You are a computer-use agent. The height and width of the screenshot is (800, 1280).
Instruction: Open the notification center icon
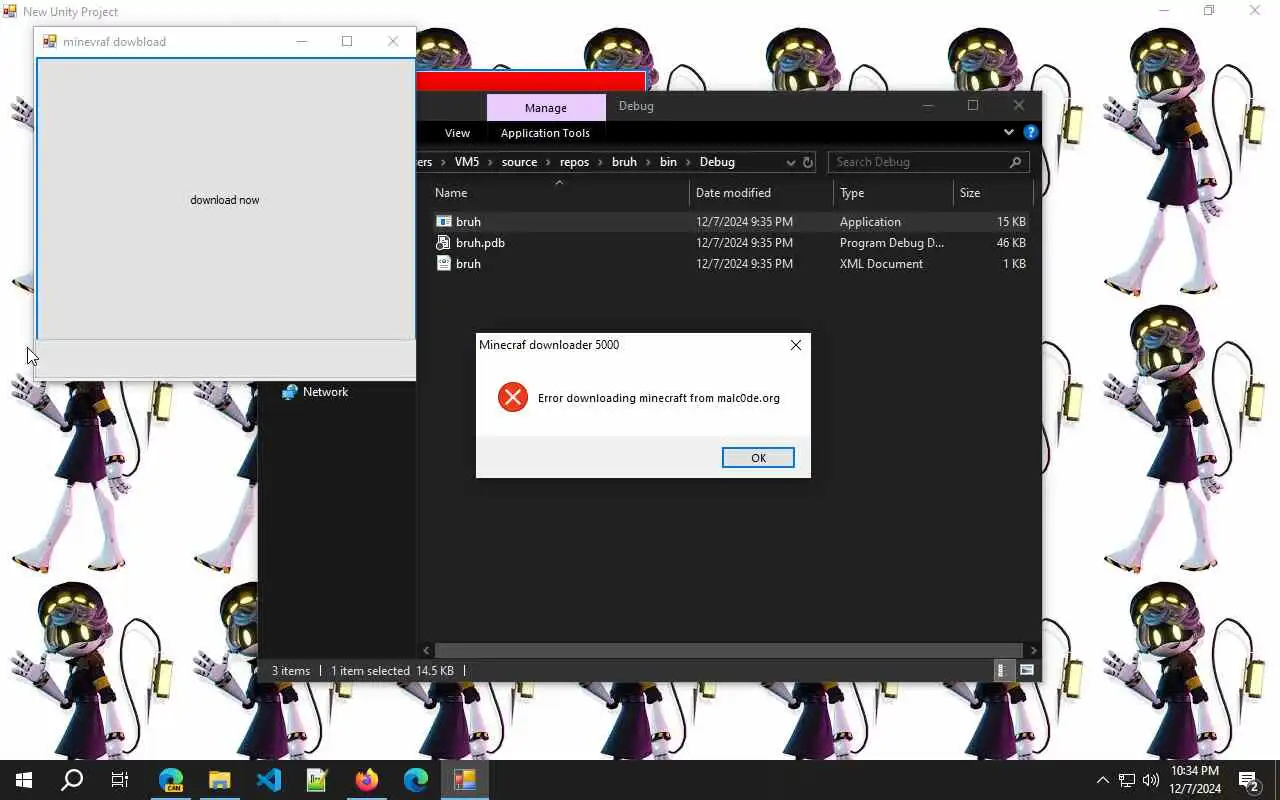point(1250,780)
